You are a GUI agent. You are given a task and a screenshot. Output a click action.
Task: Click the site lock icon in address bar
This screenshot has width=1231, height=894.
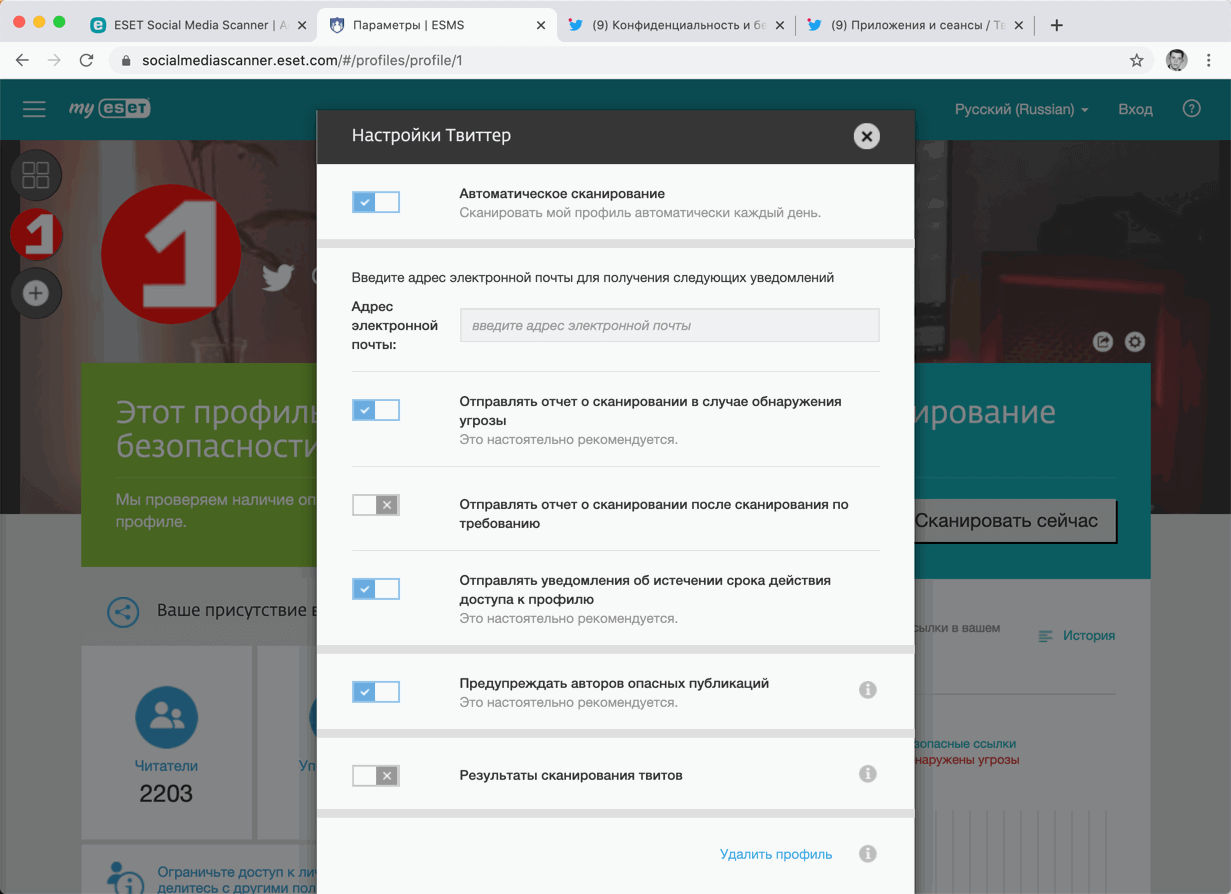126,60
